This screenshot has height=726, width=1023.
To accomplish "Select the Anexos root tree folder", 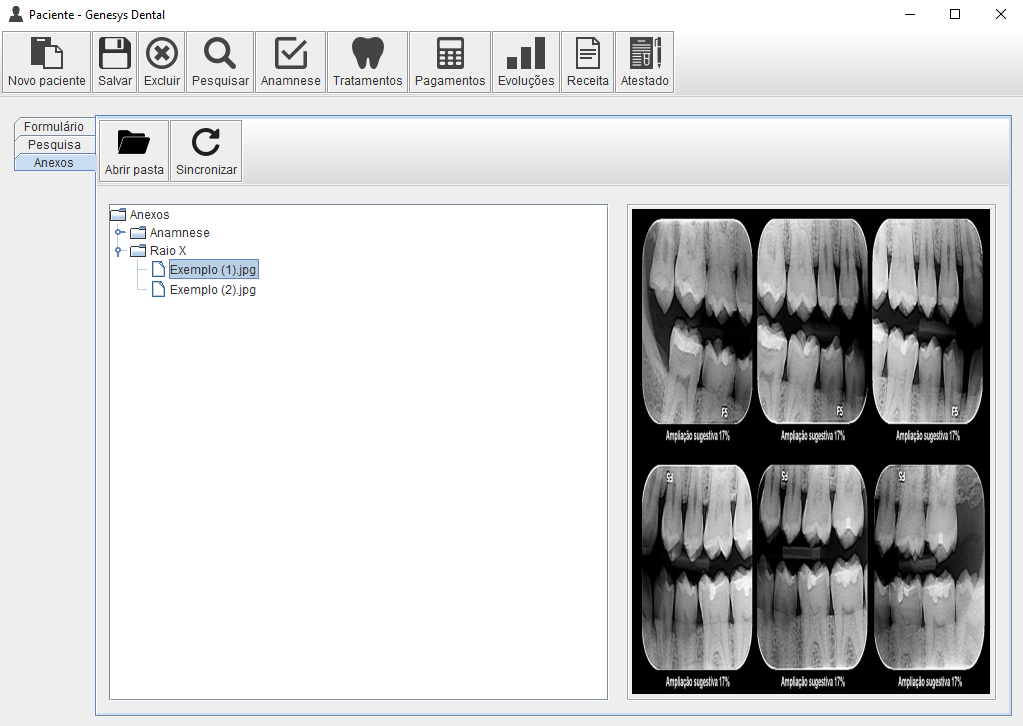I will [x=149, y=215].
